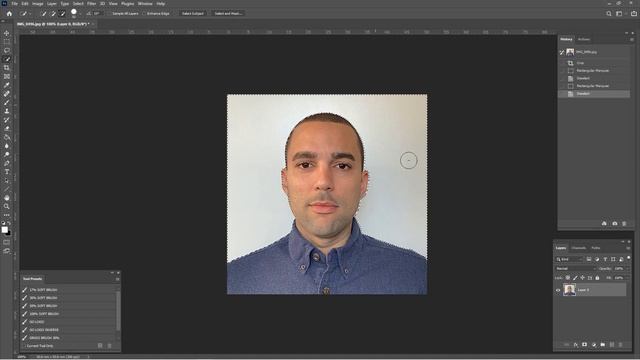640x360 pixels.
Task: Select the Zoom tool
Action: 7,206
